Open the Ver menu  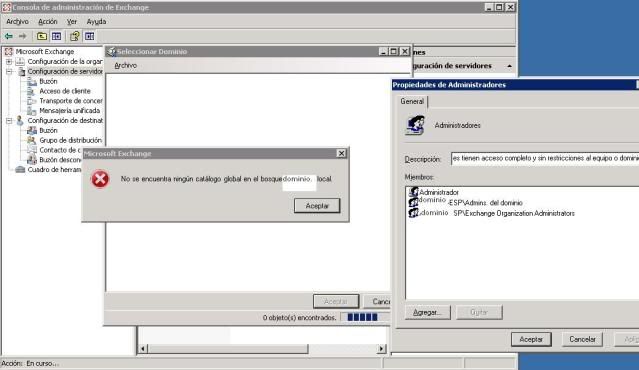[72, 22]
